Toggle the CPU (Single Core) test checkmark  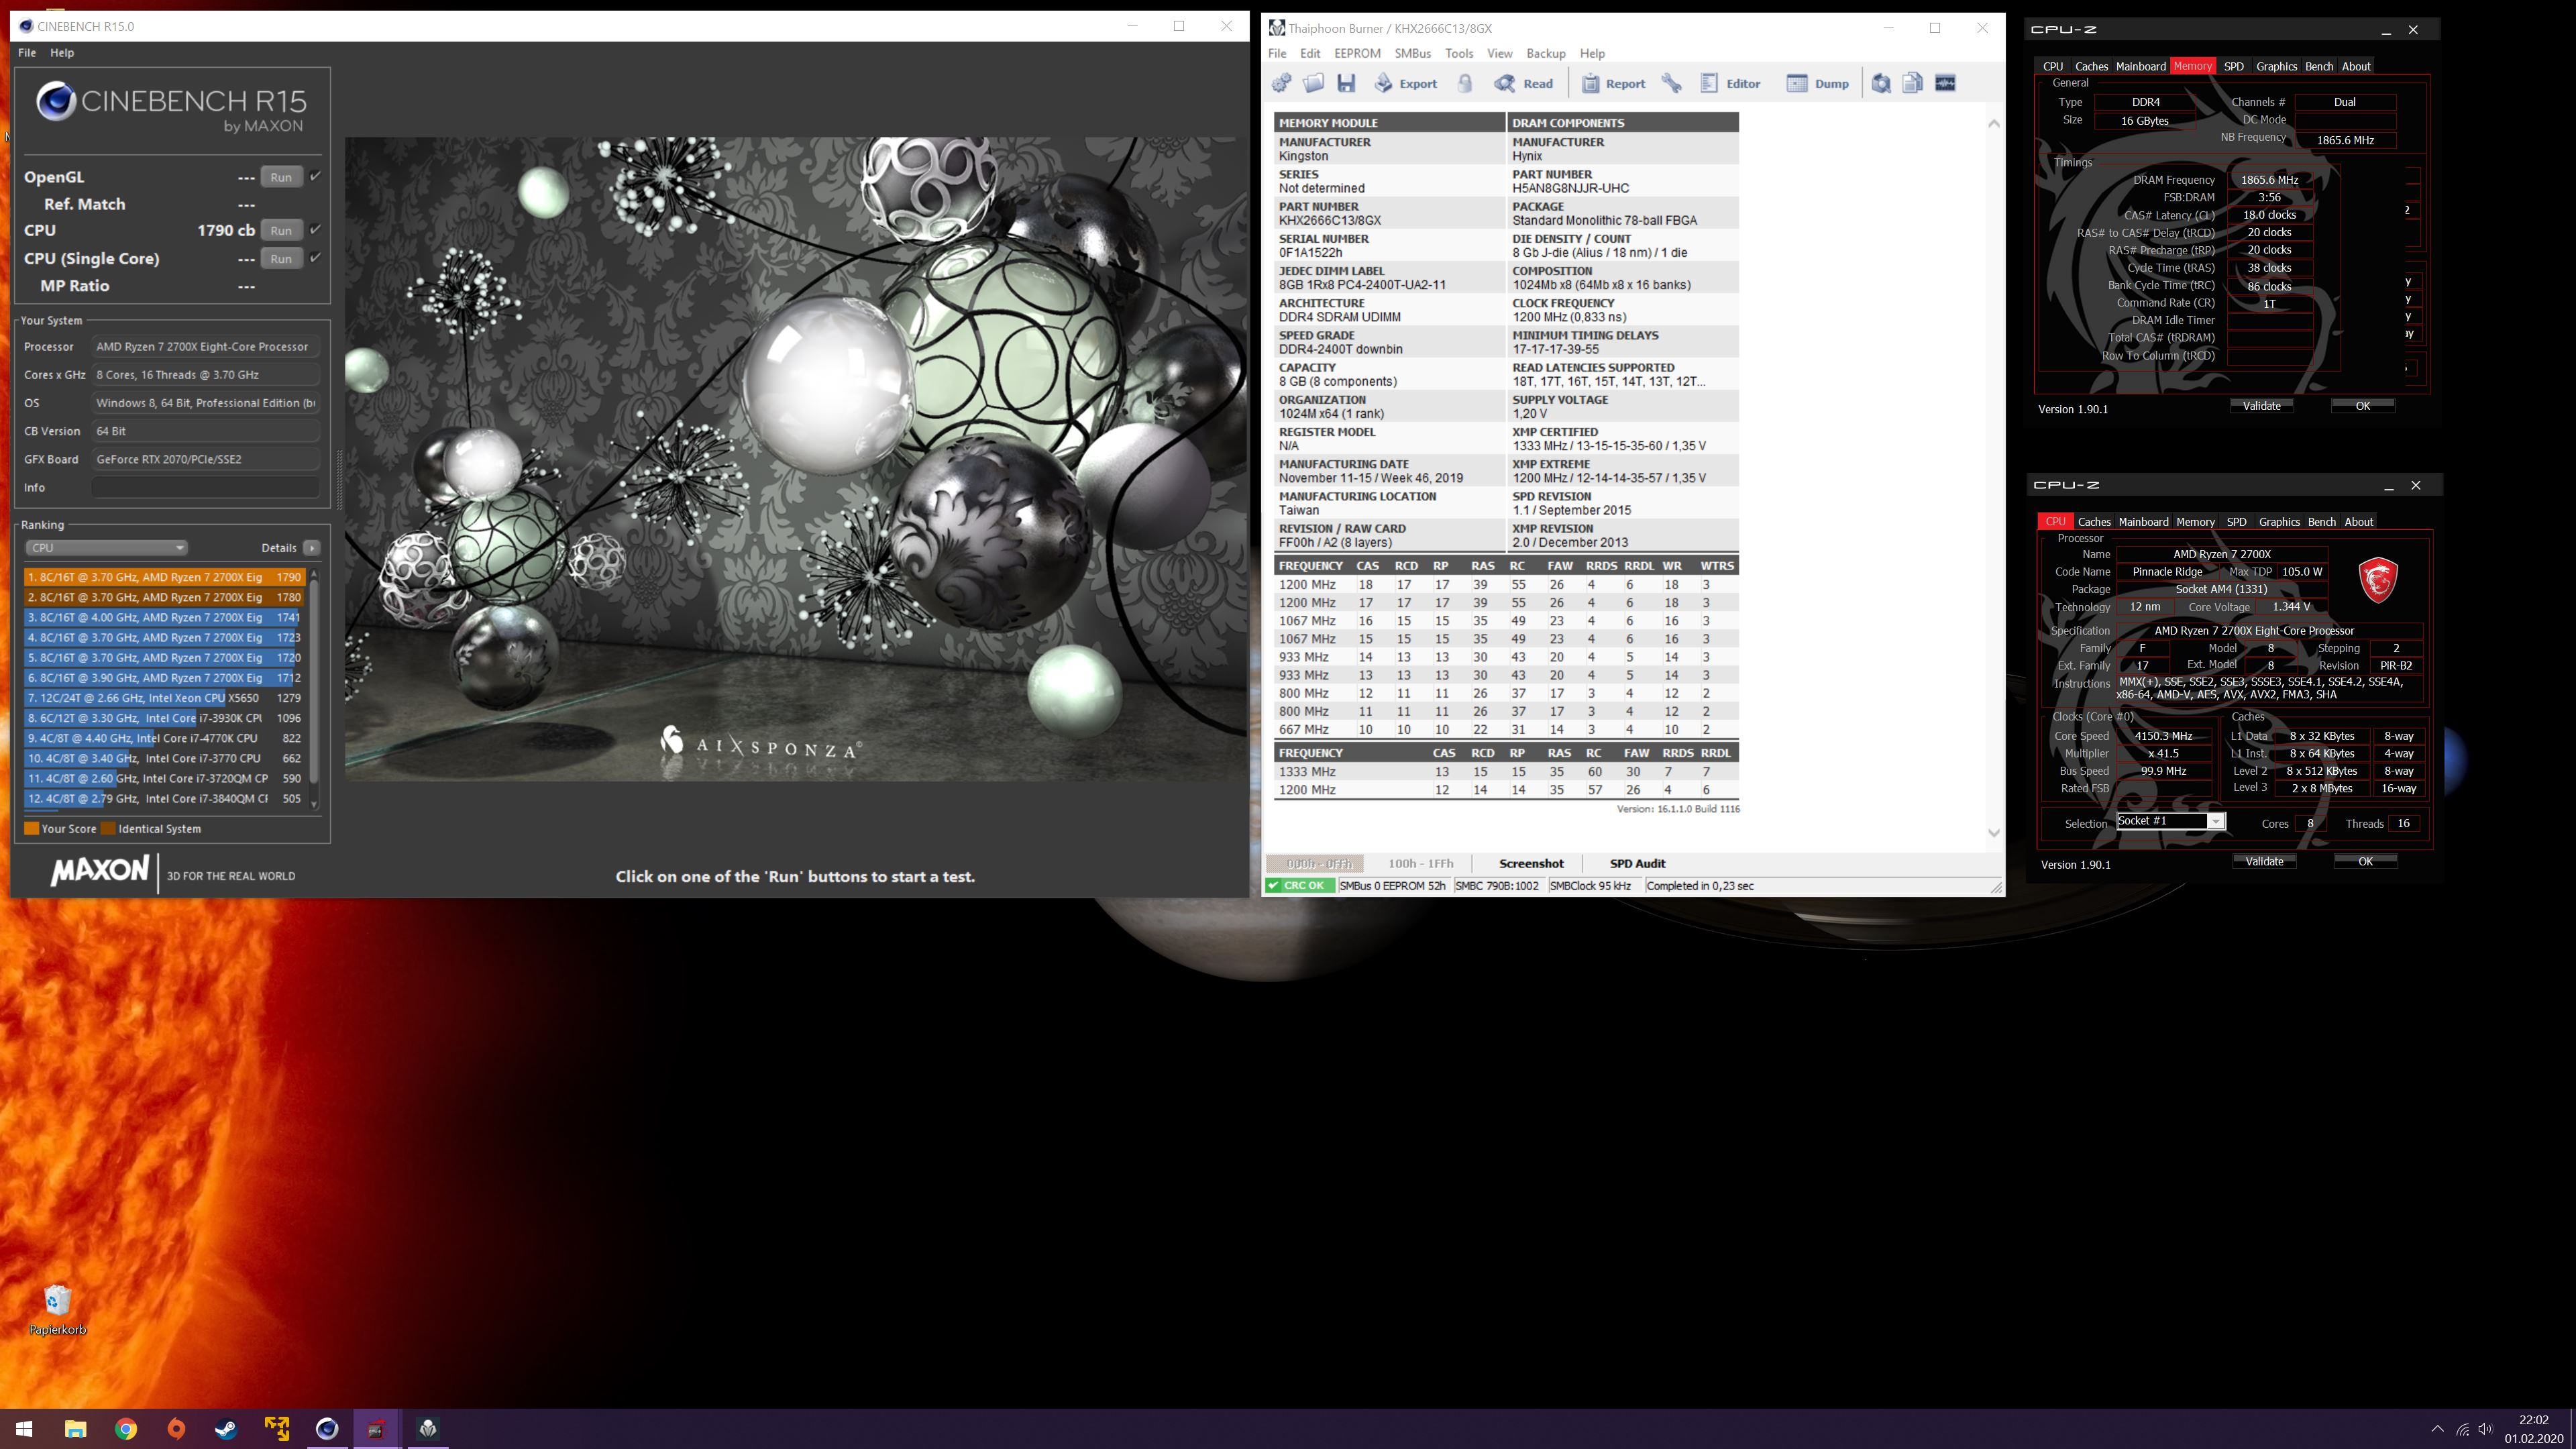coord(315,257)
